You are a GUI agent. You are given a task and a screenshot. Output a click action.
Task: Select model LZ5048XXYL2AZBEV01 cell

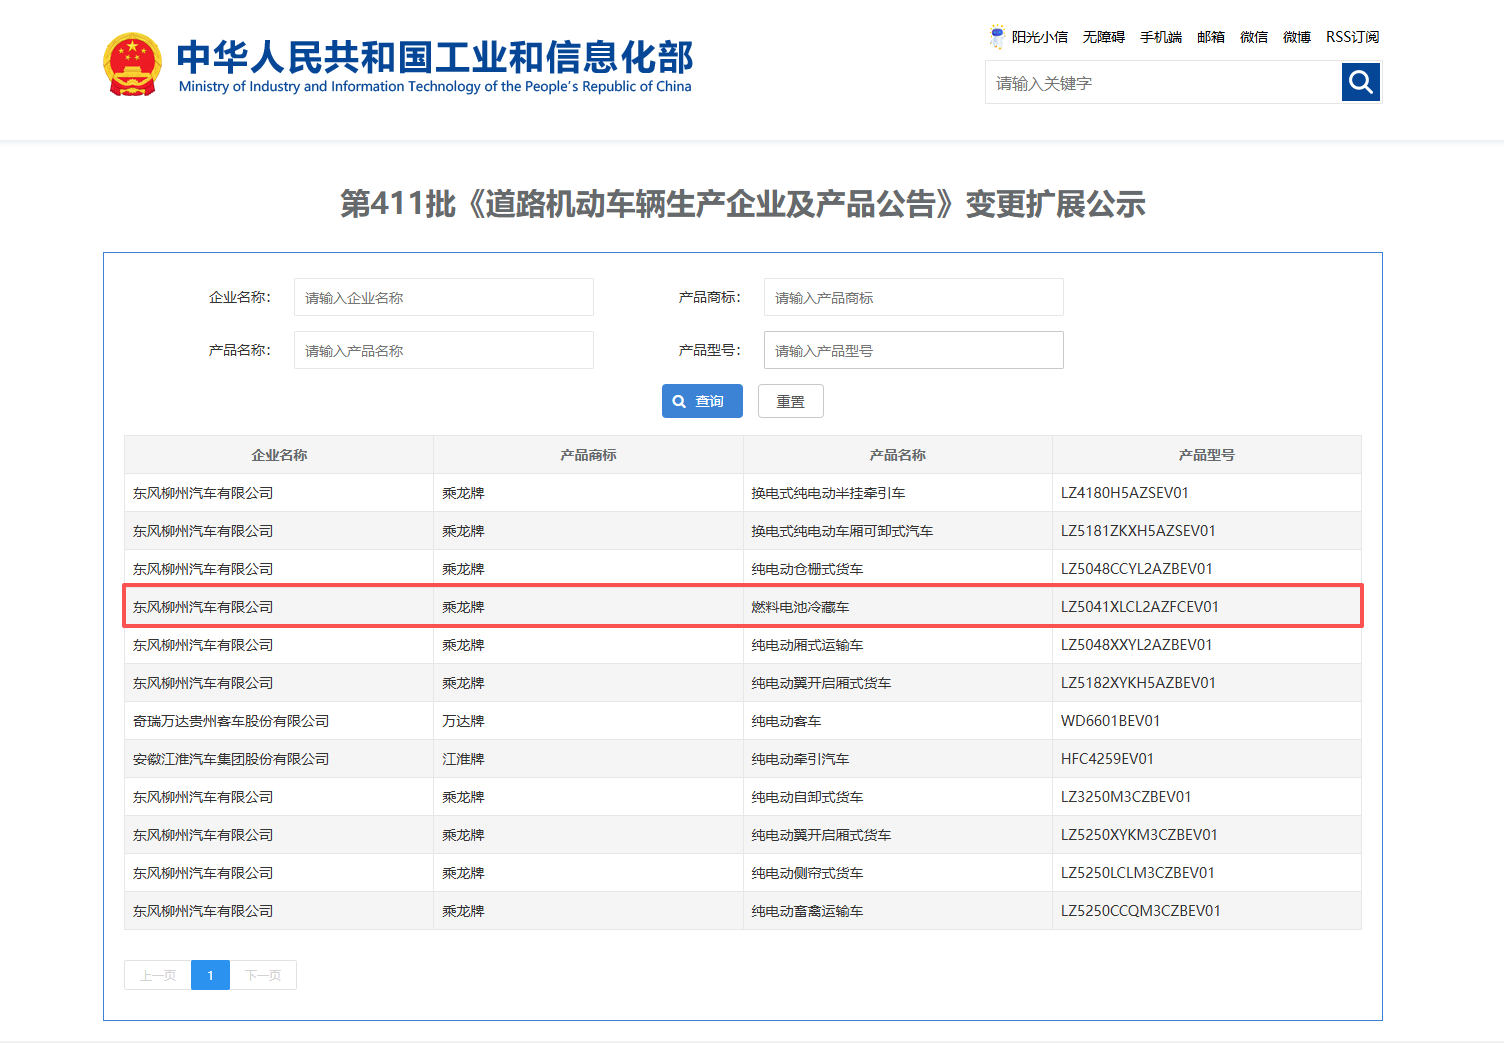(x=1207, y=645)
